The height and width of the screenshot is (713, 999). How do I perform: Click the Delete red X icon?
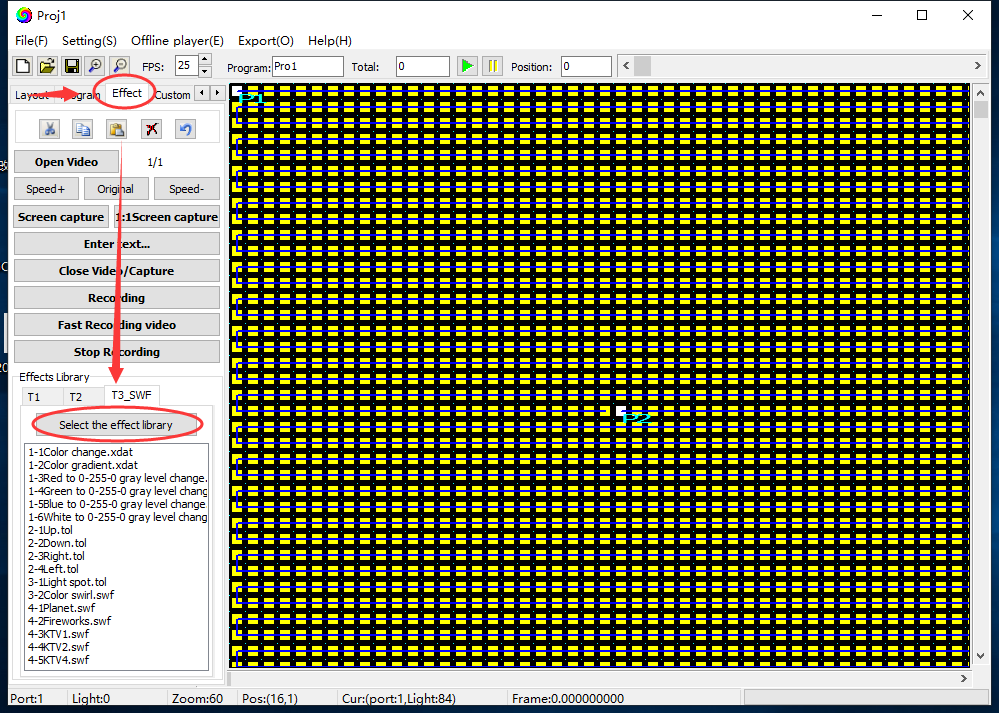coord(151,129)
